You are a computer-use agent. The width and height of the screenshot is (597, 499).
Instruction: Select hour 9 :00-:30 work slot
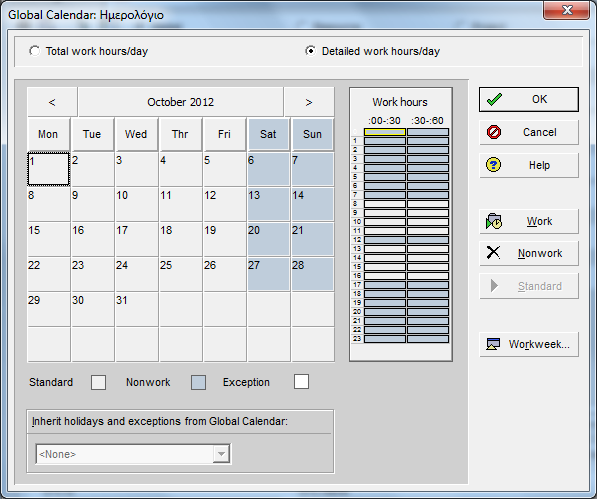click(x=385, y=213)
